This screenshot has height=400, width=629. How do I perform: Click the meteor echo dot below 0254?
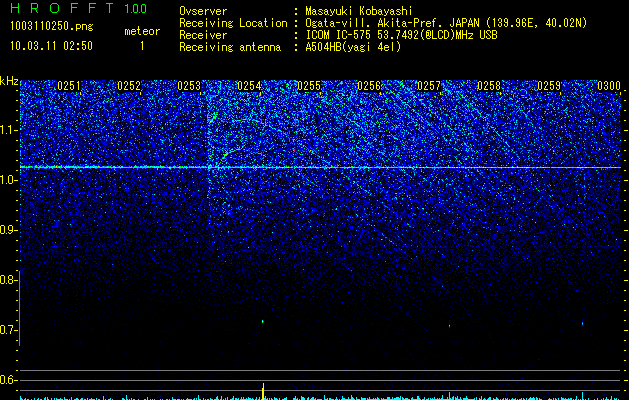[x=263, y=321]
